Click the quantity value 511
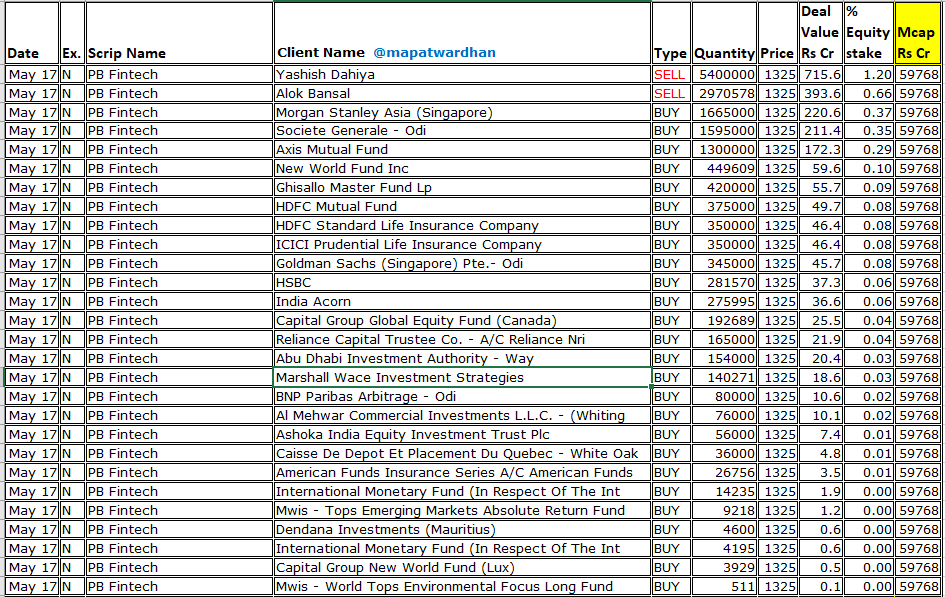Image resolution: width=945 pixels, height=597 pixels. coord(742,587)
